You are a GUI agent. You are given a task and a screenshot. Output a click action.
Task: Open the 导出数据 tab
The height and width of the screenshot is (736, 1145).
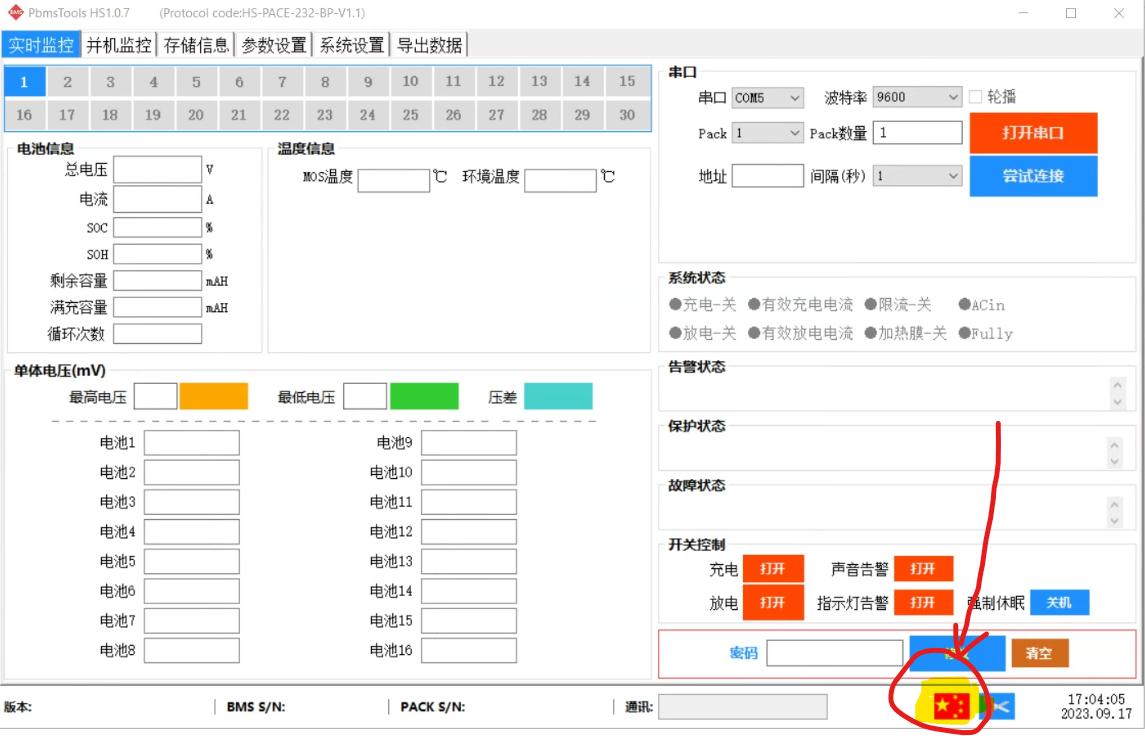tap(429, 45)
